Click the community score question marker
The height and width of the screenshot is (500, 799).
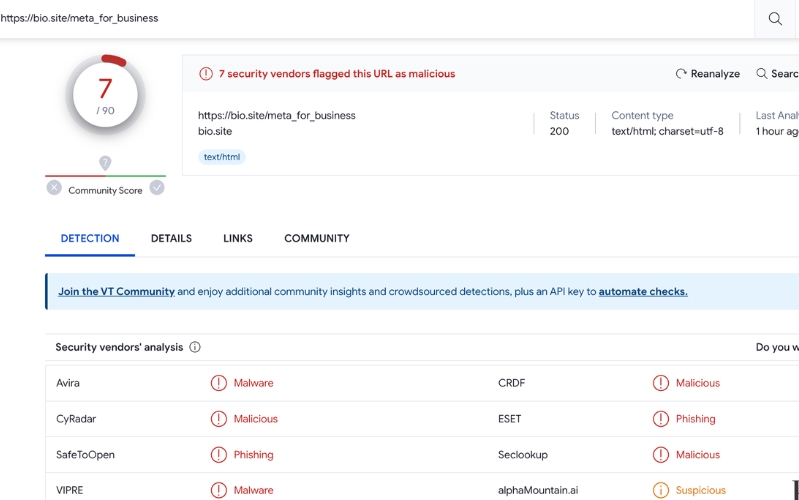[105, 163]
